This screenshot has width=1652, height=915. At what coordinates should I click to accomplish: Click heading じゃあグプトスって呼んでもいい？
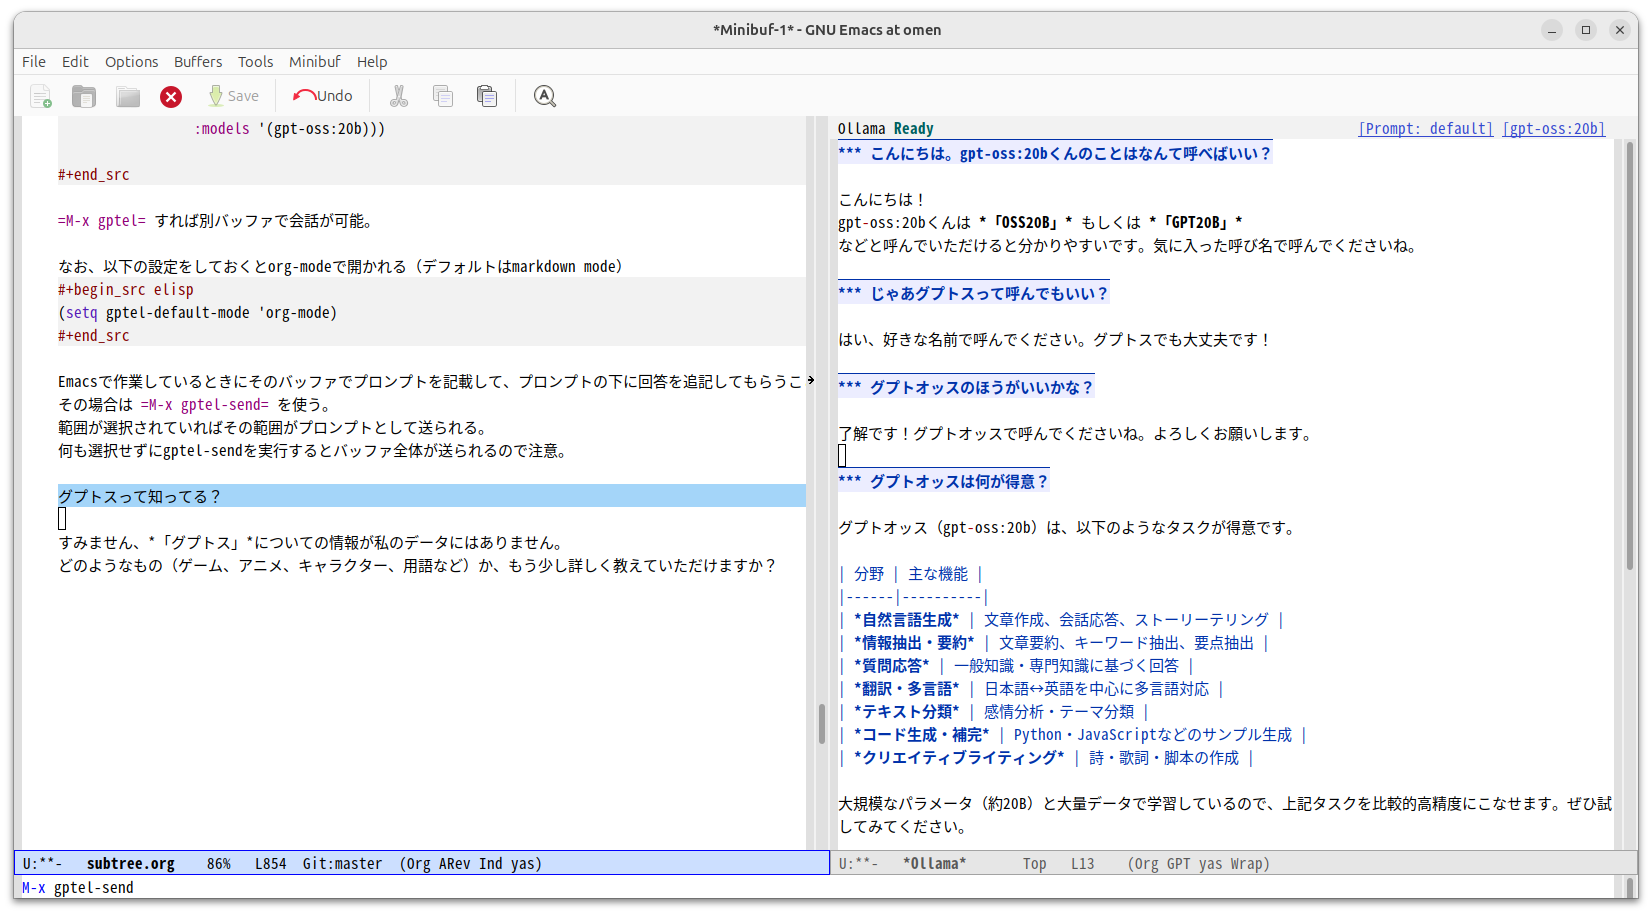[x=974, y=294]
